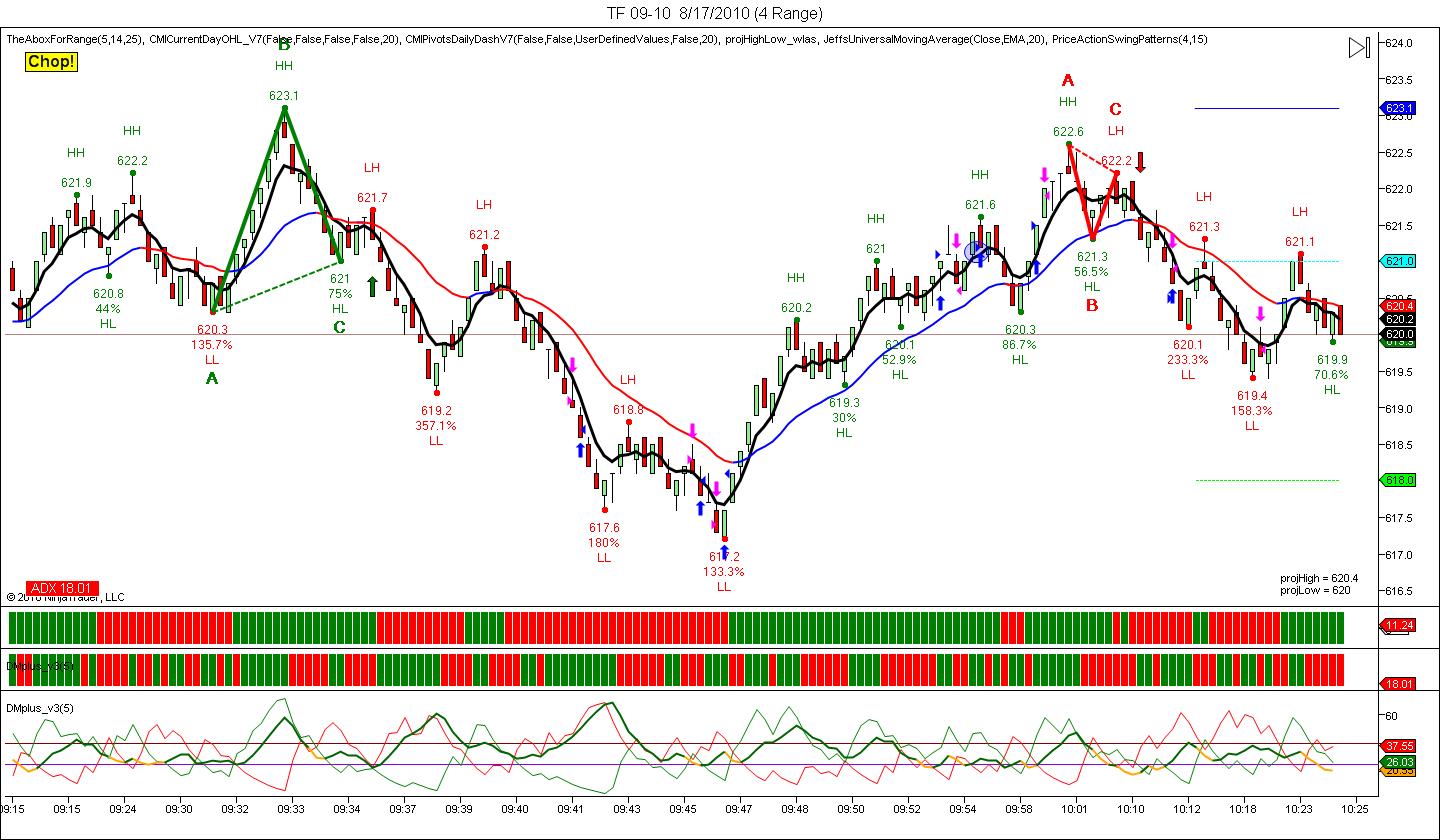Screen dimensions: 1440x840
Task: Select the green 621.6 swing high label
Action: [980, 205]
